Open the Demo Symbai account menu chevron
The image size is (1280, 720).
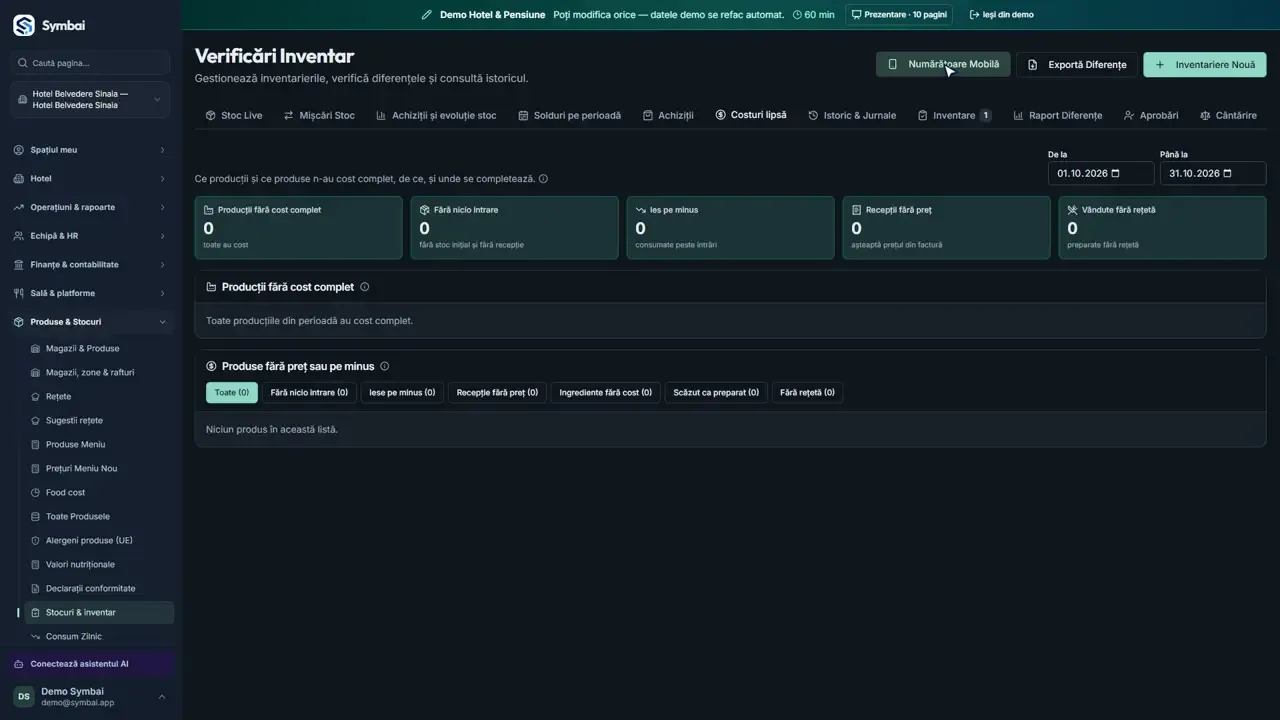[162, 697]
